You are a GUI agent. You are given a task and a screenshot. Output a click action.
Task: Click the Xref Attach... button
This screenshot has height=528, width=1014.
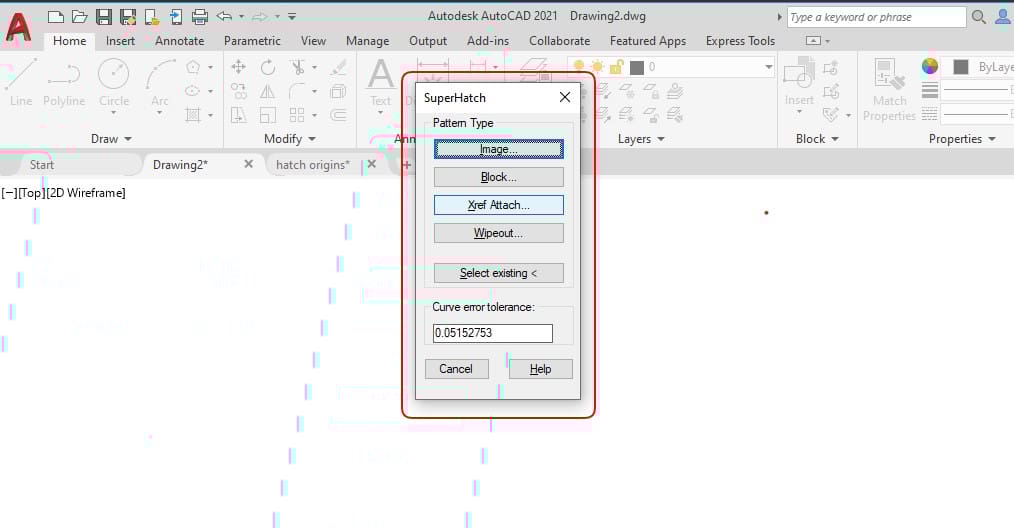coord(499,205)
